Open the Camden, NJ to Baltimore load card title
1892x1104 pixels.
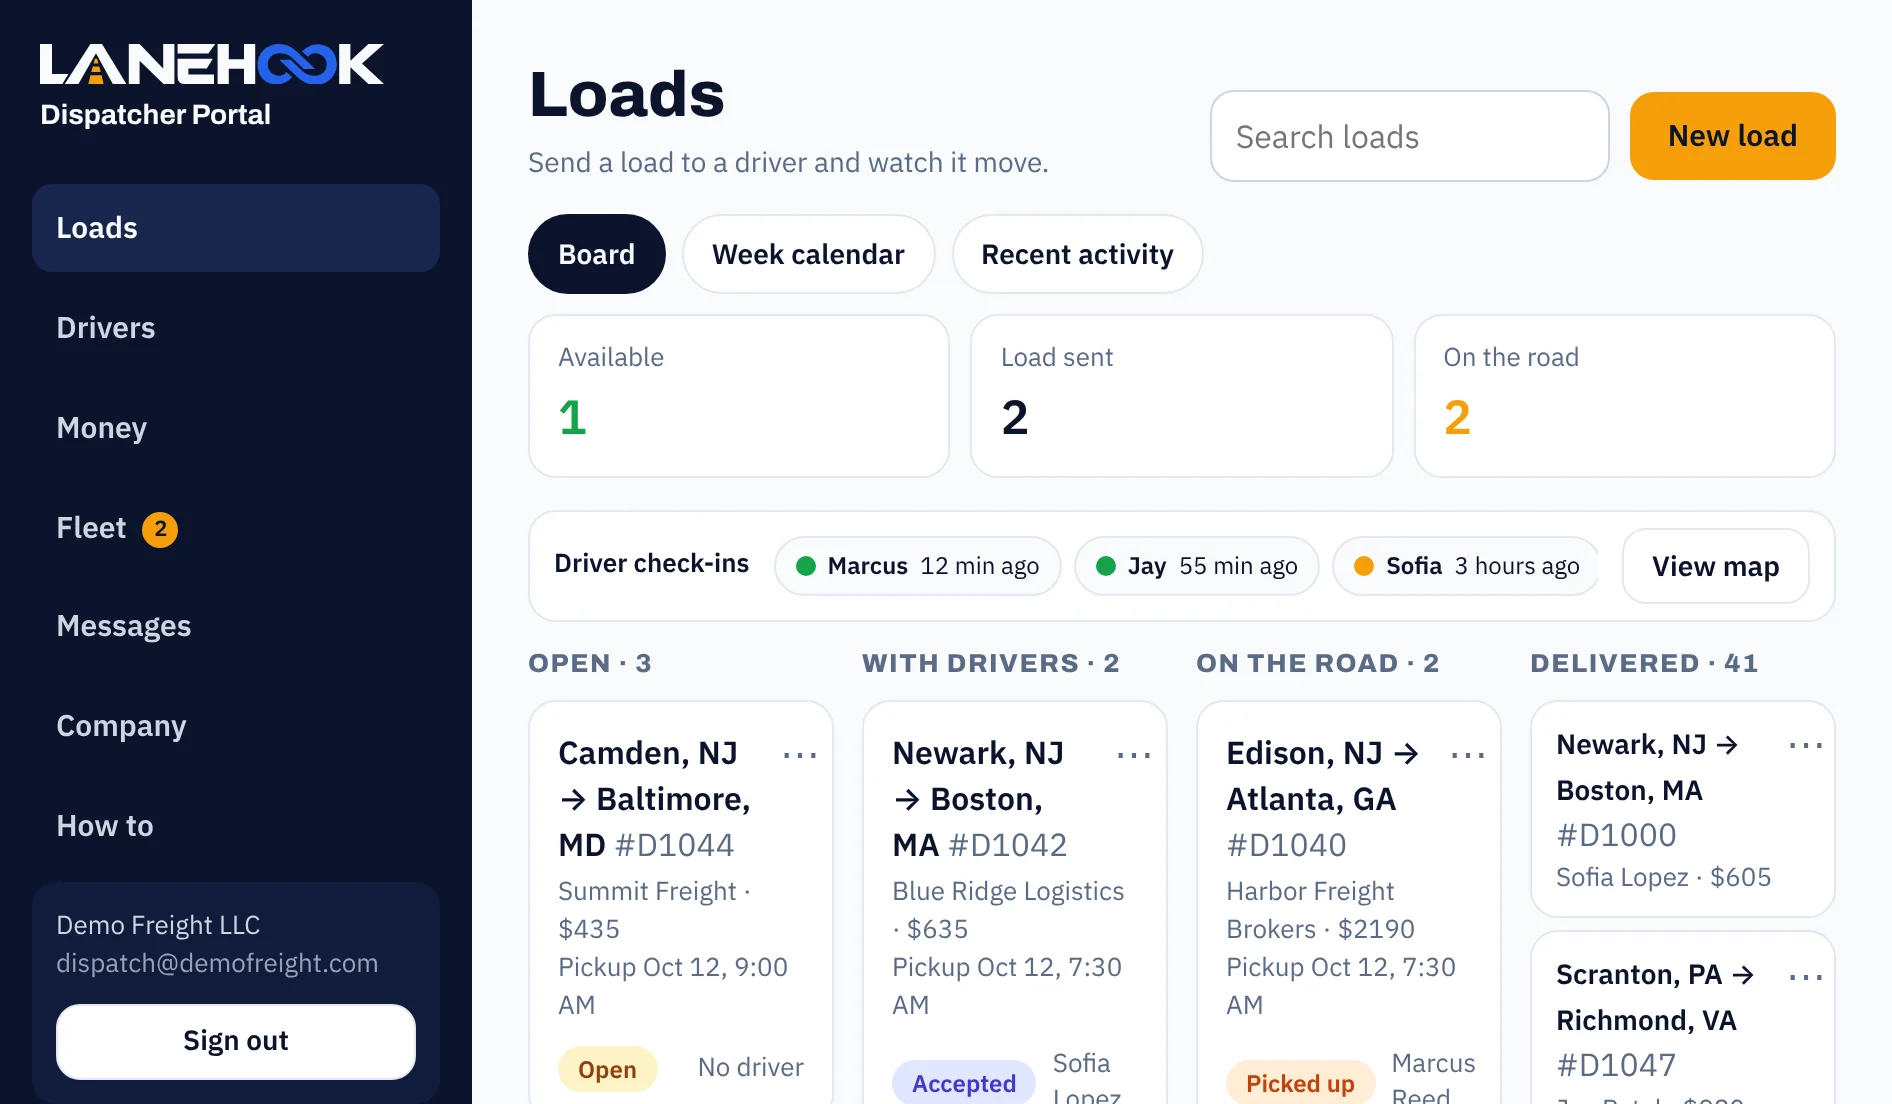(655, 799)
